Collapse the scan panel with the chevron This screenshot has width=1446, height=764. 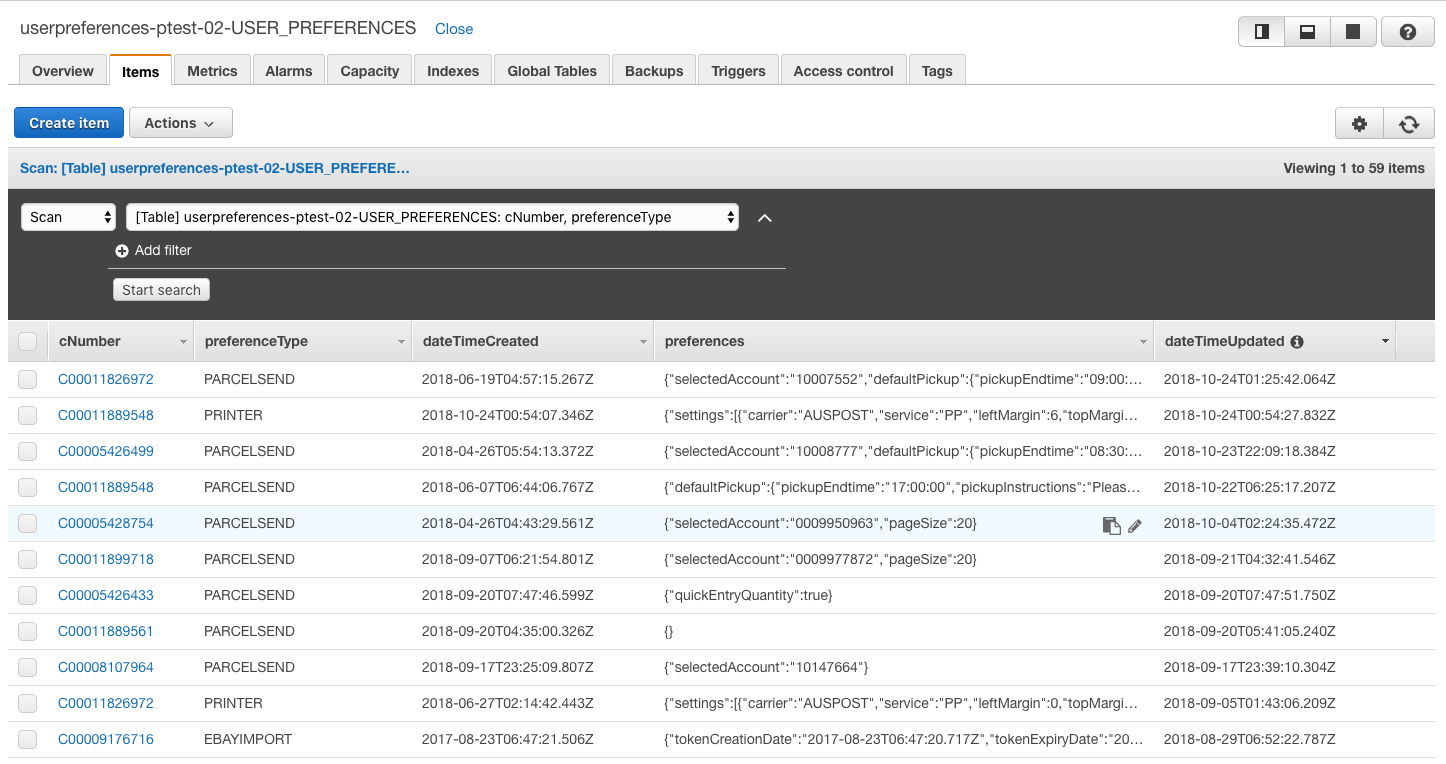coord(765,218)
